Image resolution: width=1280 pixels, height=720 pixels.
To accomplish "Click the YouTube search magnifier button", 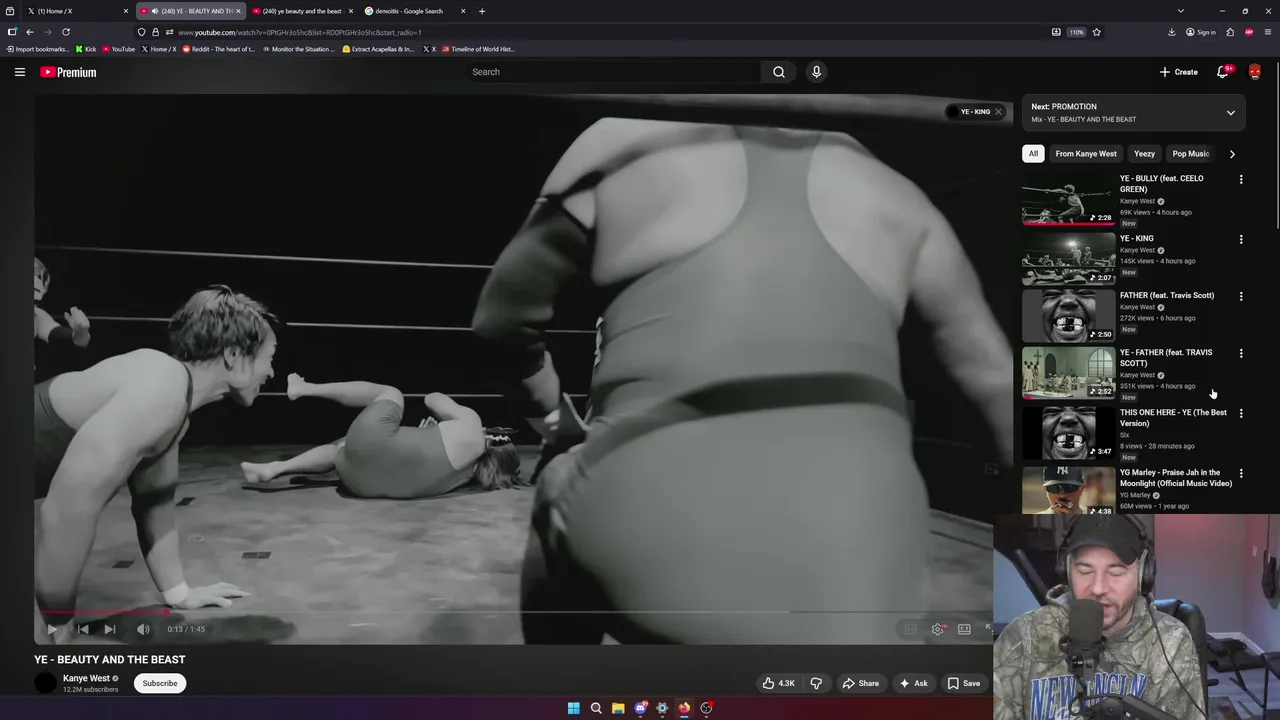I will 779,72.
